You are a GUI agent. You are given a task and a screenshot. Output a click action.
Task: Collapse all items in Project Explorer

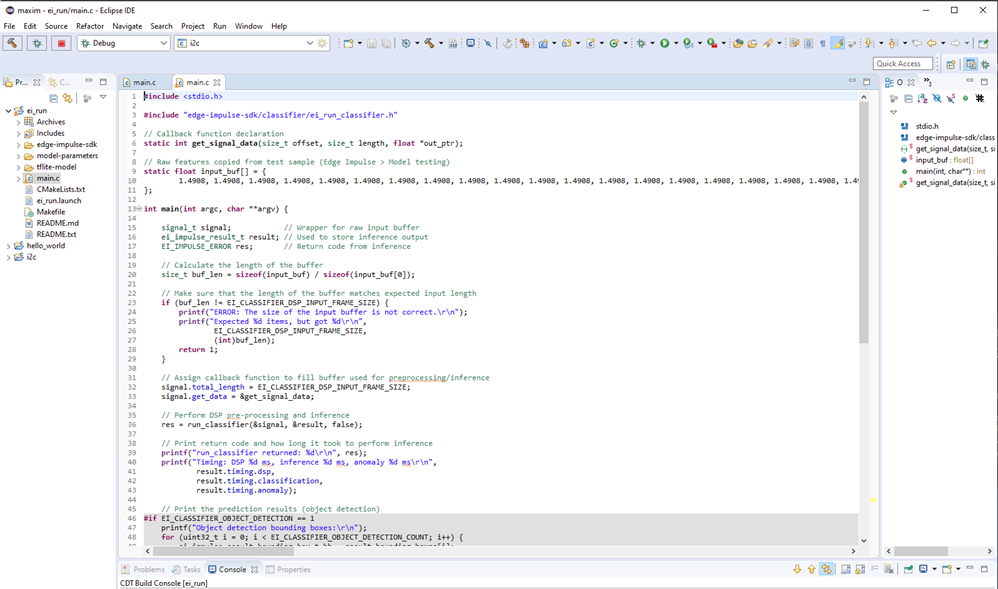pos(53,96)
